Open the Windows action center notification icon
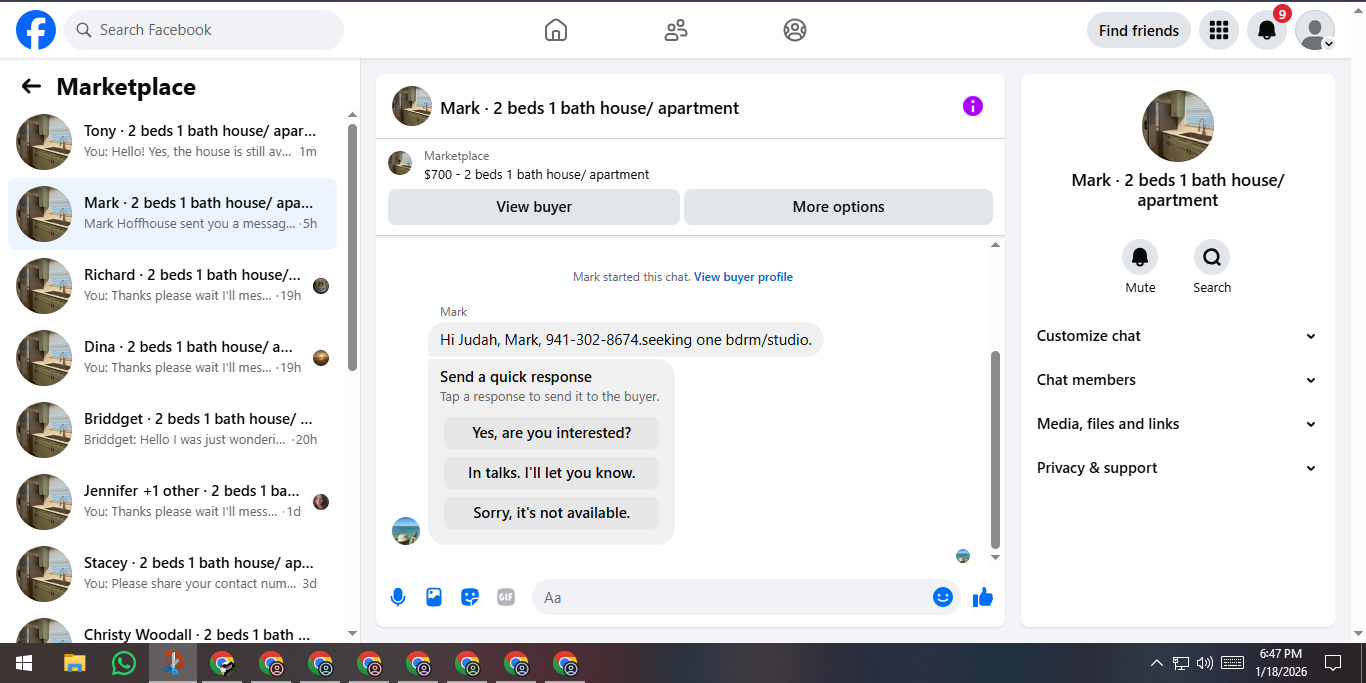 point(1333,663)
